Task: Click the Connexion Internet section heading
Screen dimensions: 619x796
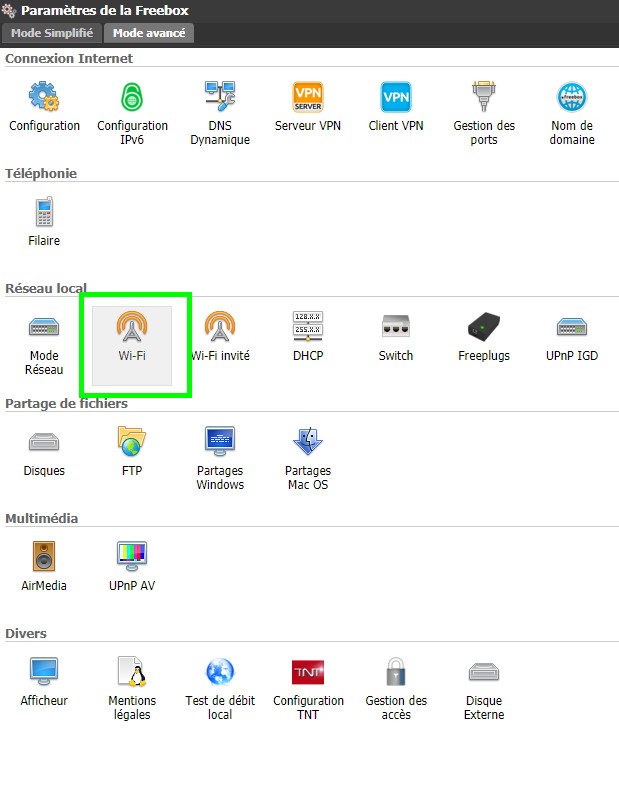Action: click(69, 58)
